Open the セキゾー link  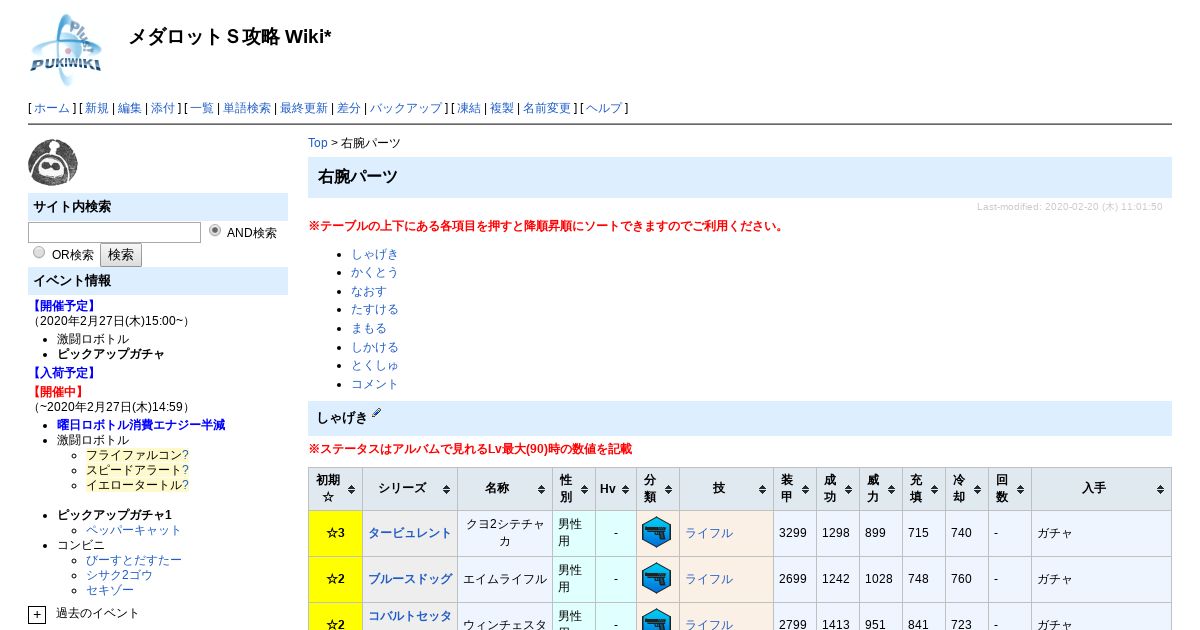(x=110, y=590)
